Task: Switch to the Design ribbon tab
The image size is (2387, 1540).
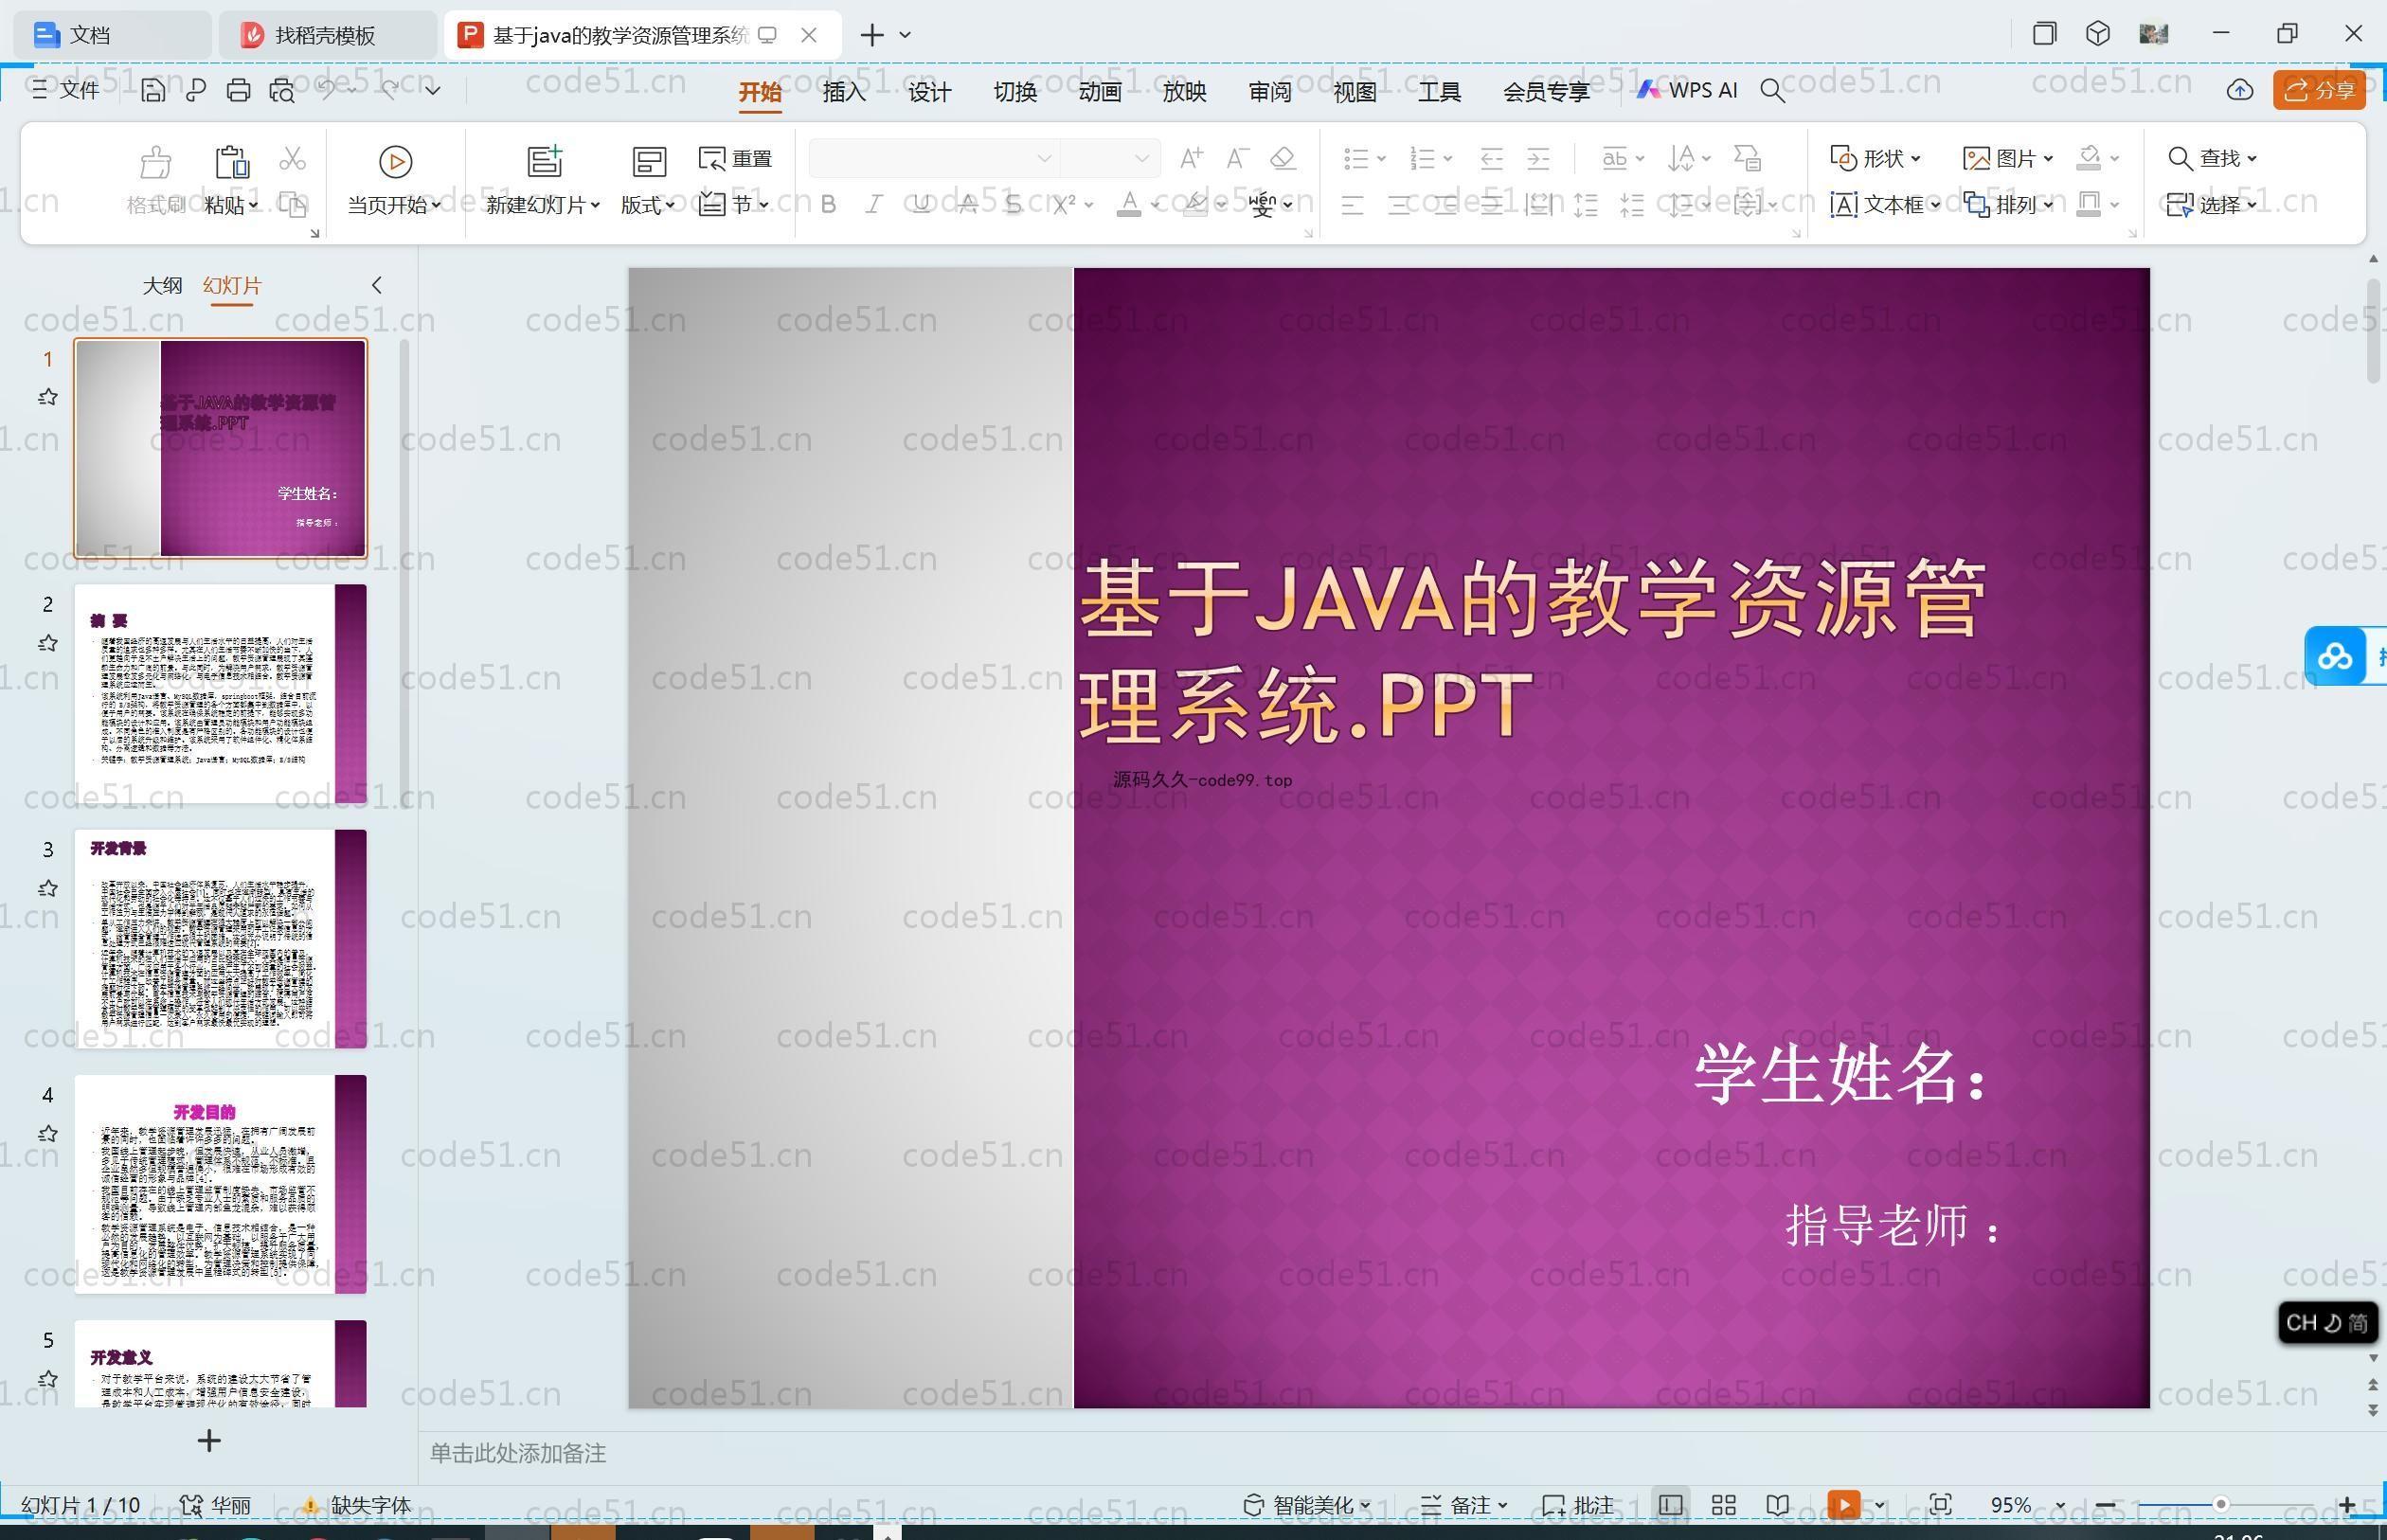Action: click(929, 91)
